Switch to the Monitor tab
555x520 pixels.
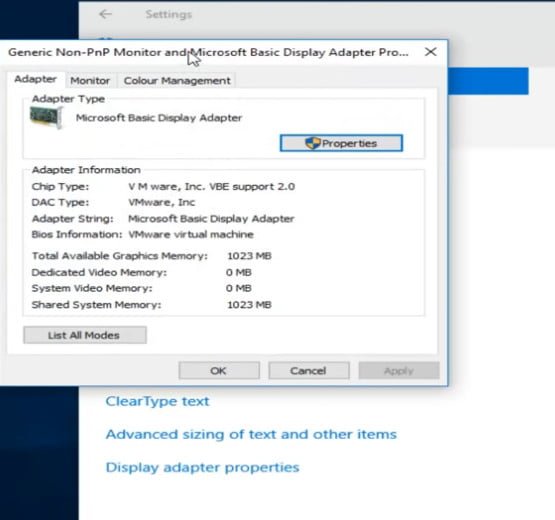pos(90,81)
